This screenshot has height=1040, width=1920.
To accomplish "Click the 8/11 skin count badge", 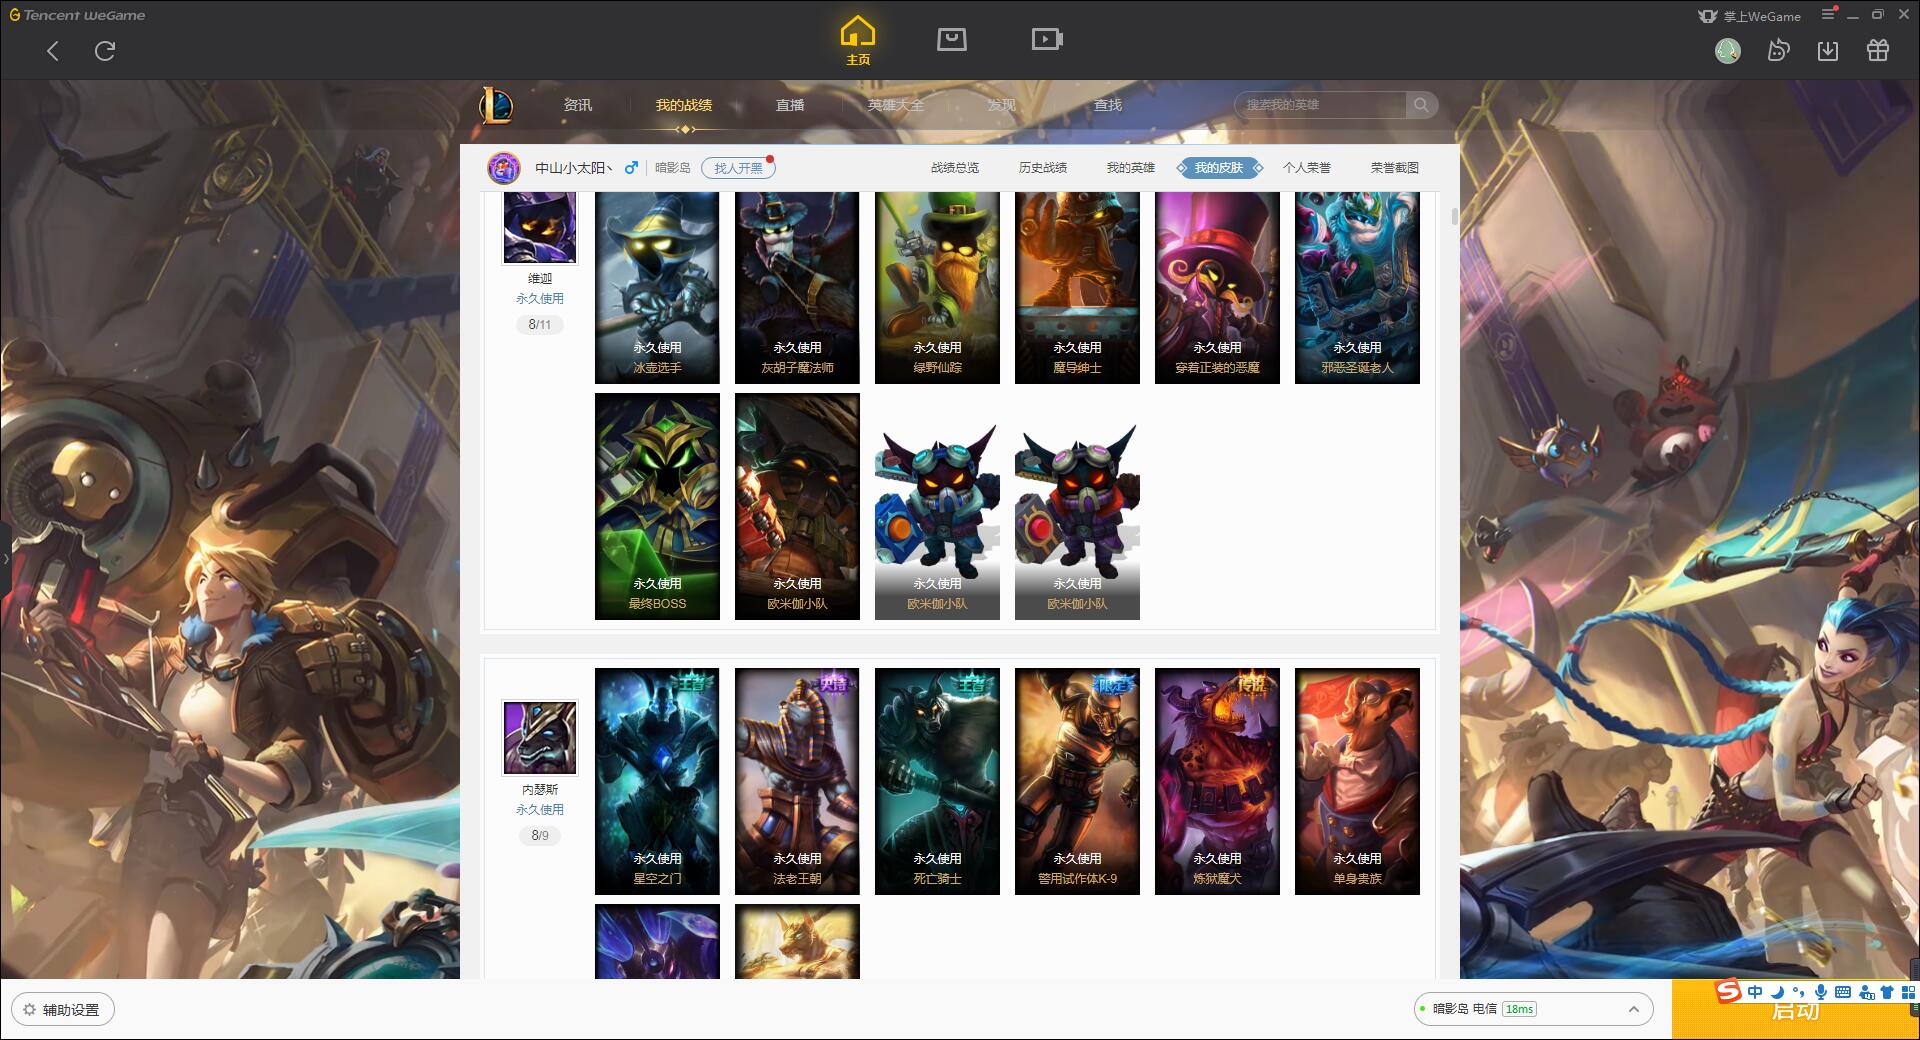I will coord(539,324).
